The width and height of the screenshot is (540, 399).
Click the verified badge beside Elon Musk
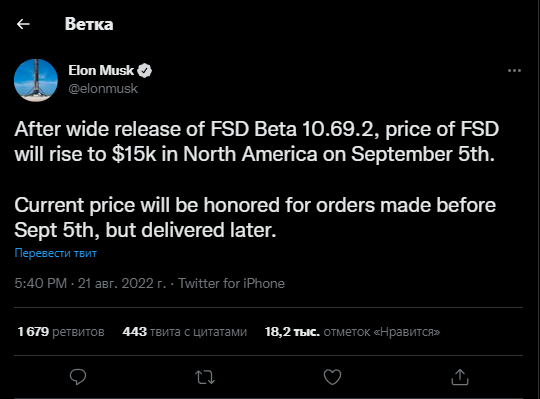click(145, 71)
